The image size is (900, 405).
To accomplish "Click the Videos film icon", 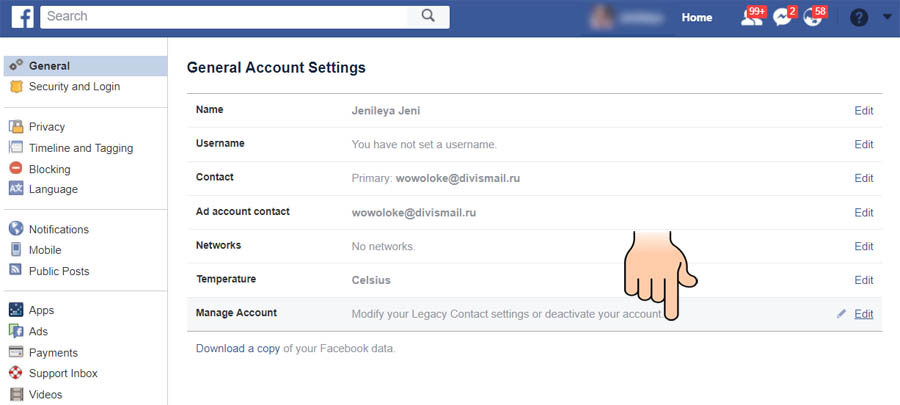I will 17,394.
